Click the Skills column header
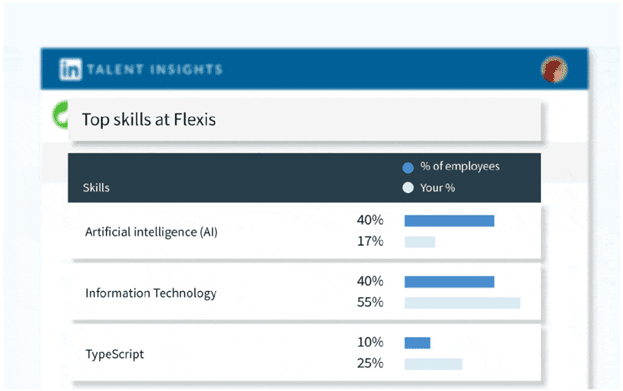The height and width of the screenshot is (391, 623). [96, 188]
